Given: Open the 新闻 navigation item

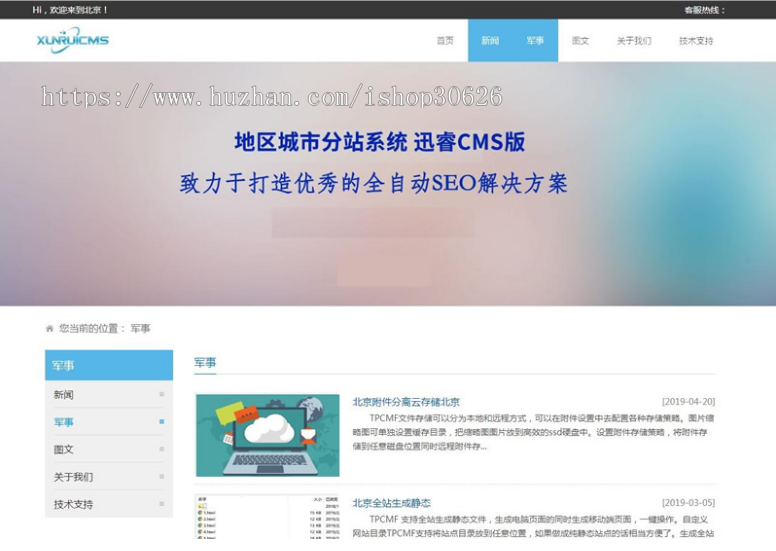Looking at the screenshot, I should point(490,41).
